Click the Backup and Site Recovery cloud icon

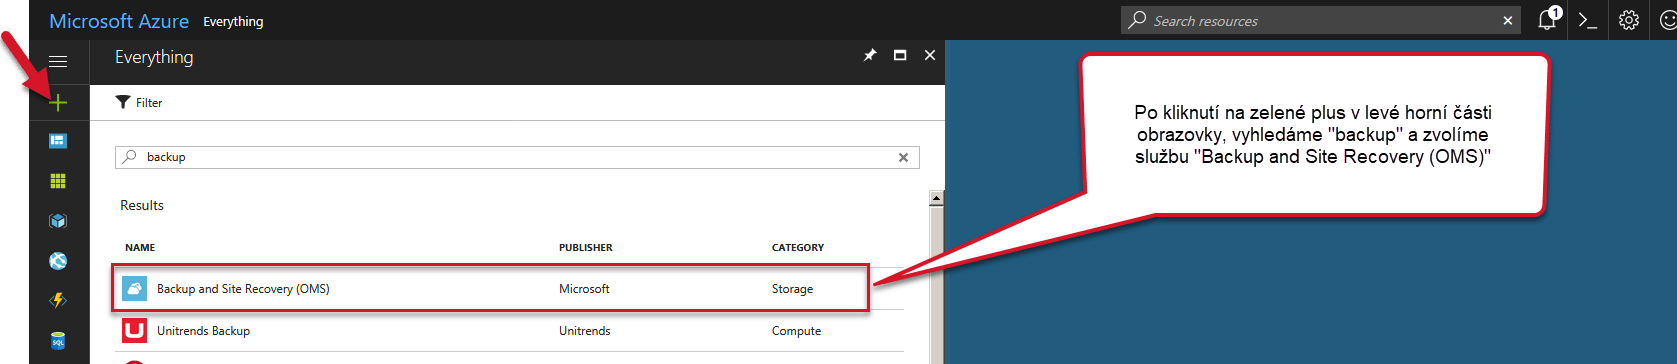134,288
